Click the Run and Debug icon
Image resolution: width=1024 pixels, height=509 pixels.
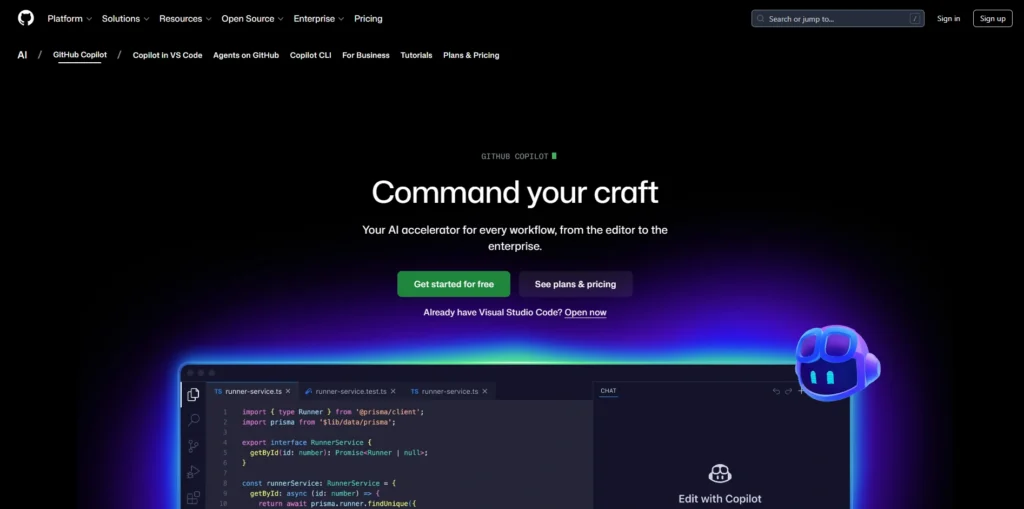193,472
